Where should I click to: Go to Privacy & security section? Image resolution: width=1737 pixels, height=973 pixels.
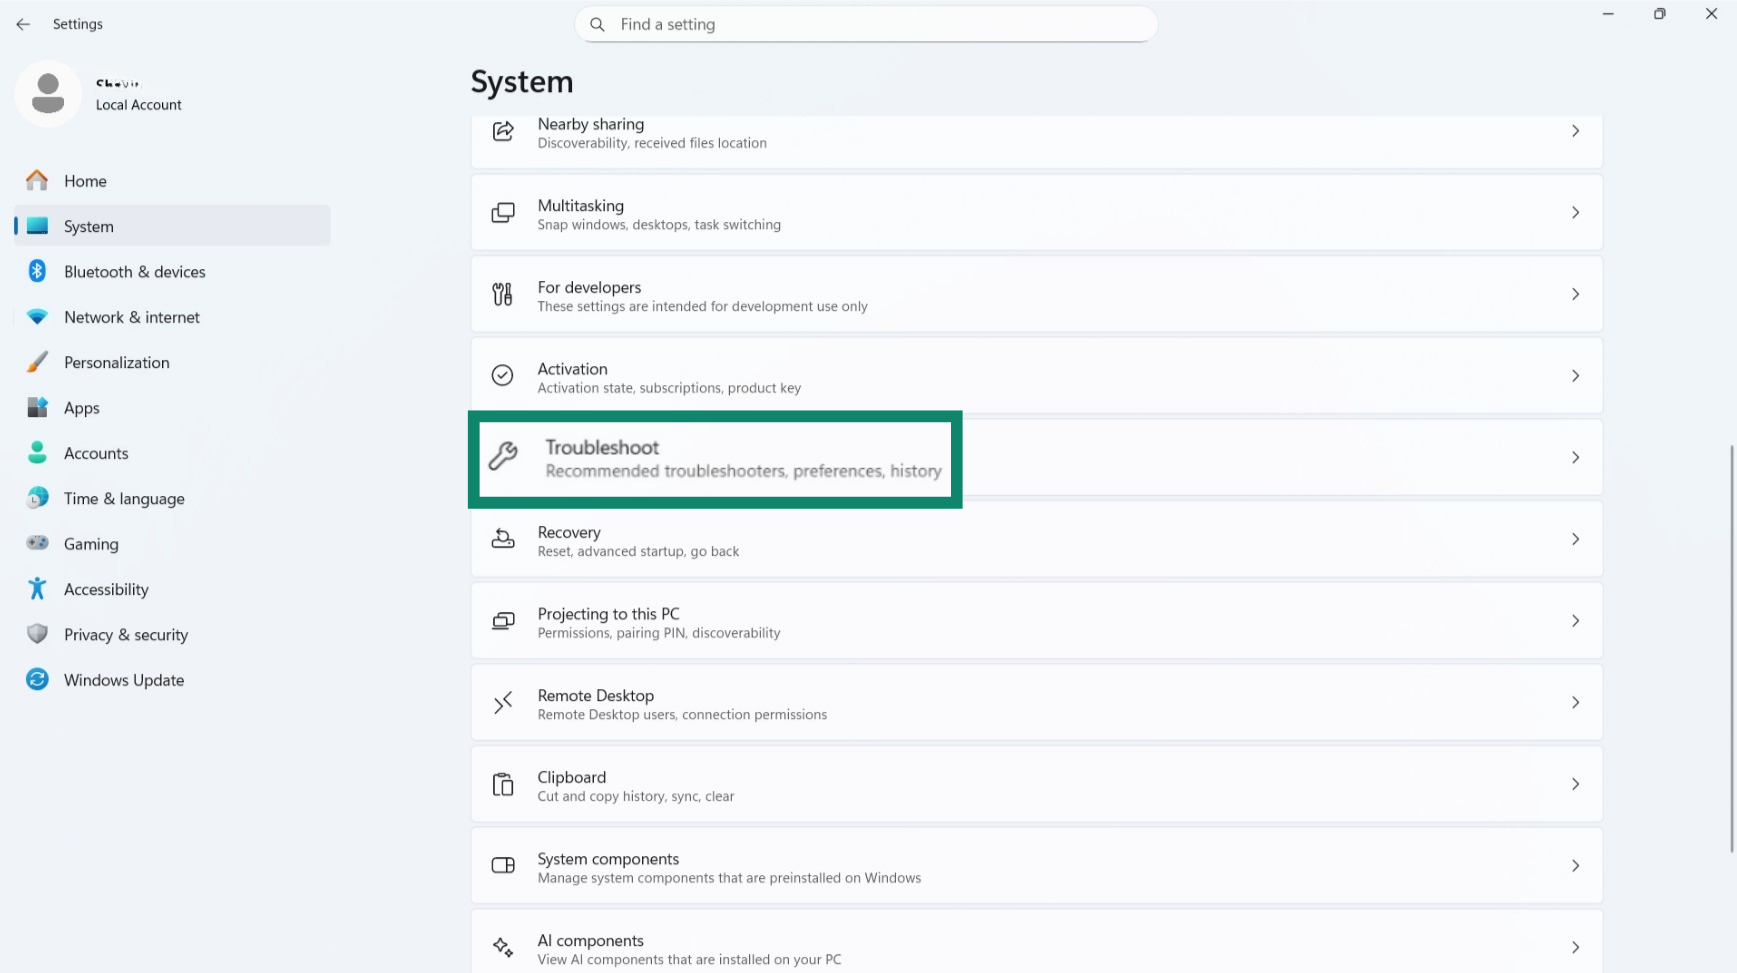(x=125, y=635)
